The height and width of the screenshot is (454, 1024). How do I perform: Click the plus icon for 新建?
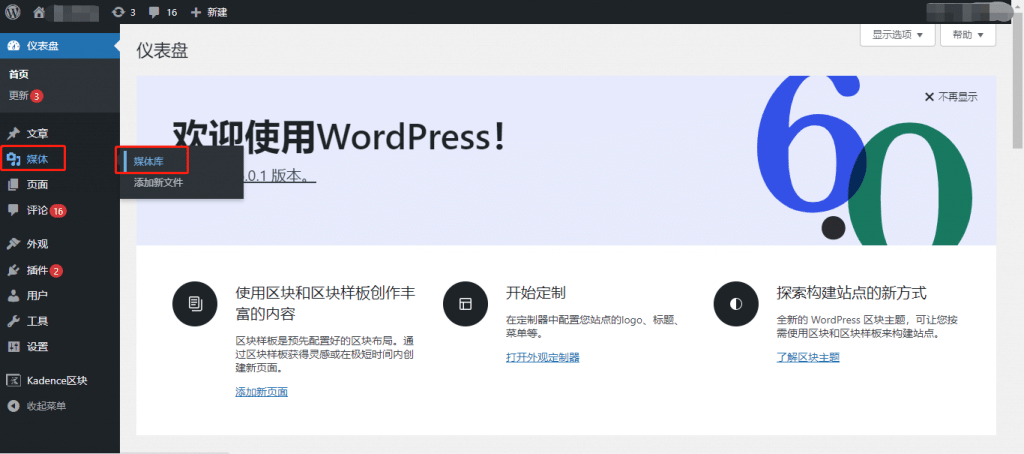click(196, 12)
